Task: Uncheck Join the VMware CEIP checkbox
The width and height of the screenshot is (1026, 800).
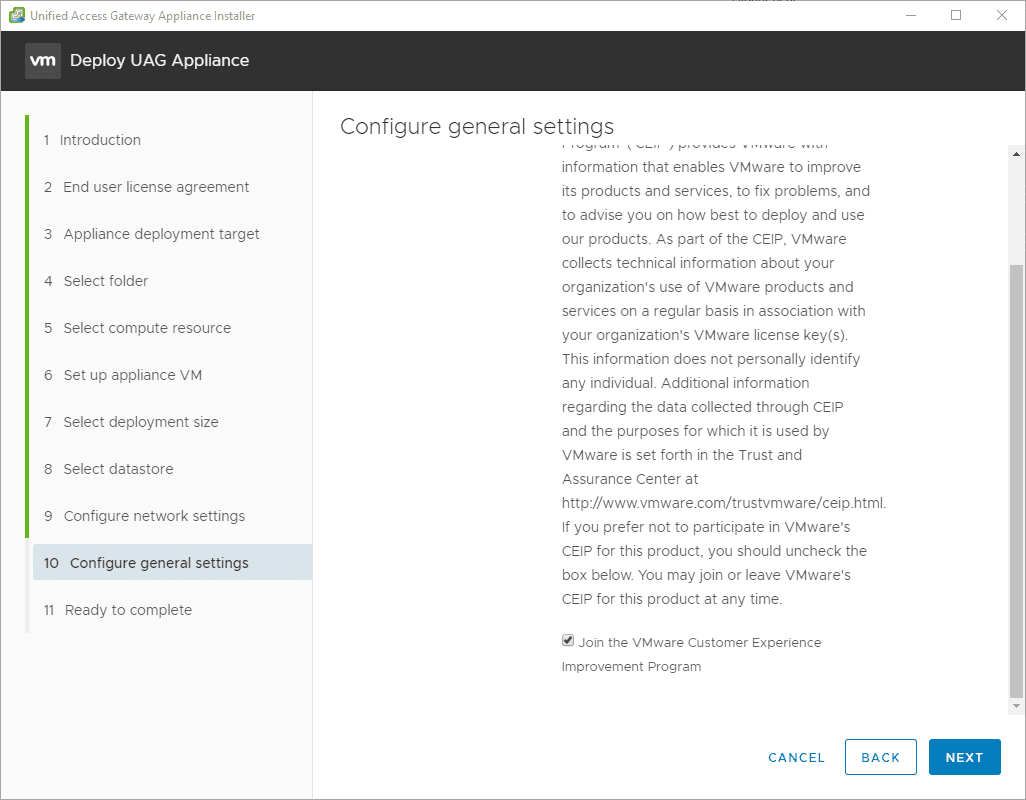Action: point(568,641)
